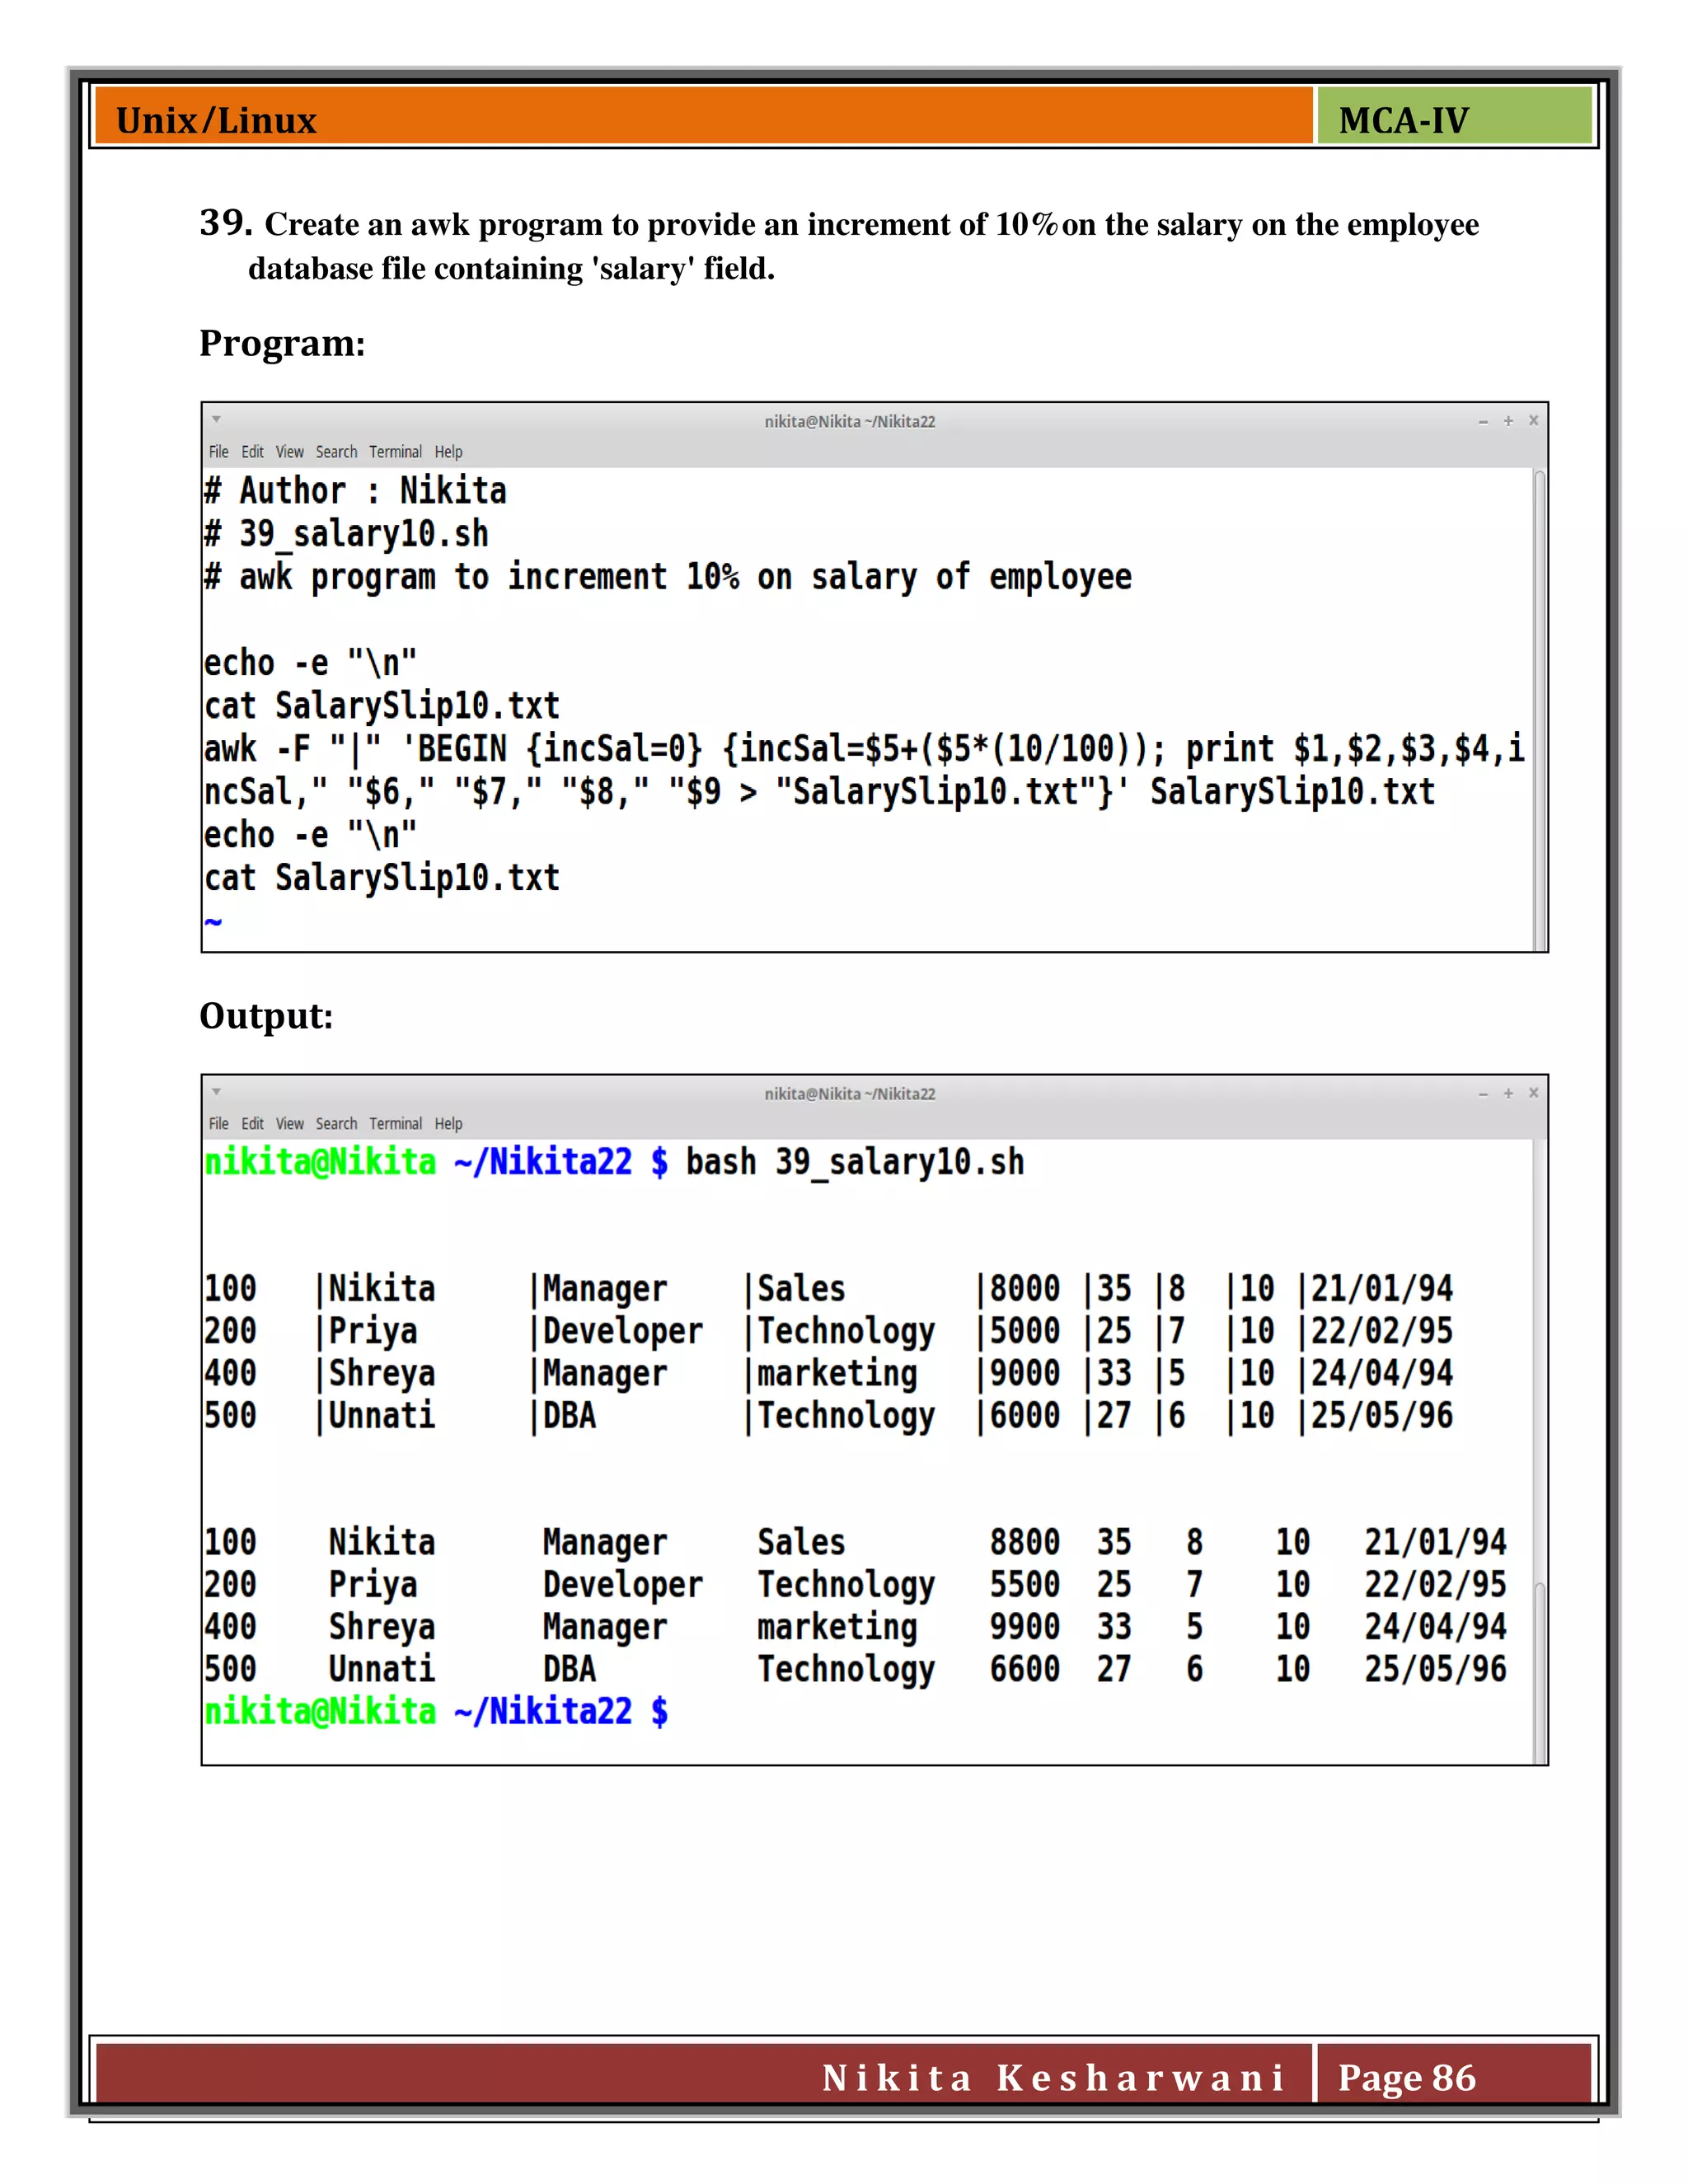Open Terminal menu in Output terminal window

click(395, 1124)
